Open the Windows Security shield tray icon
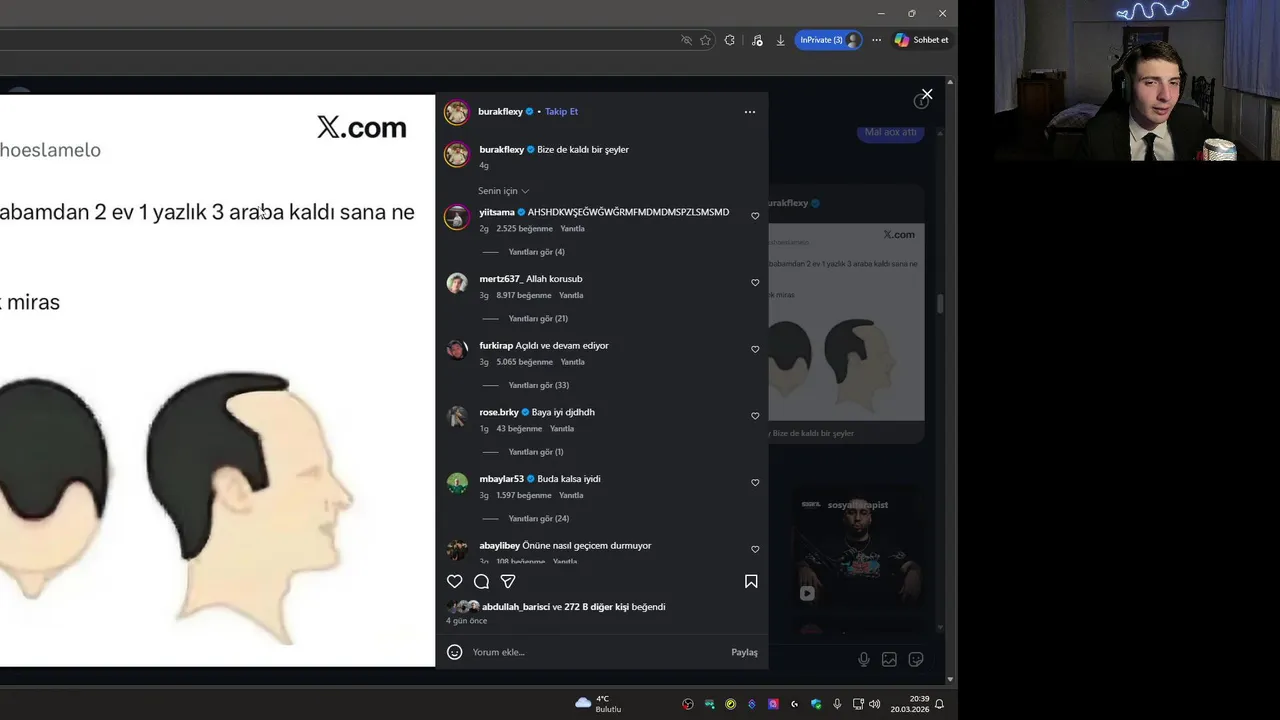The width and height of the screenshot is (1280, 720). [x=816, y=704]
